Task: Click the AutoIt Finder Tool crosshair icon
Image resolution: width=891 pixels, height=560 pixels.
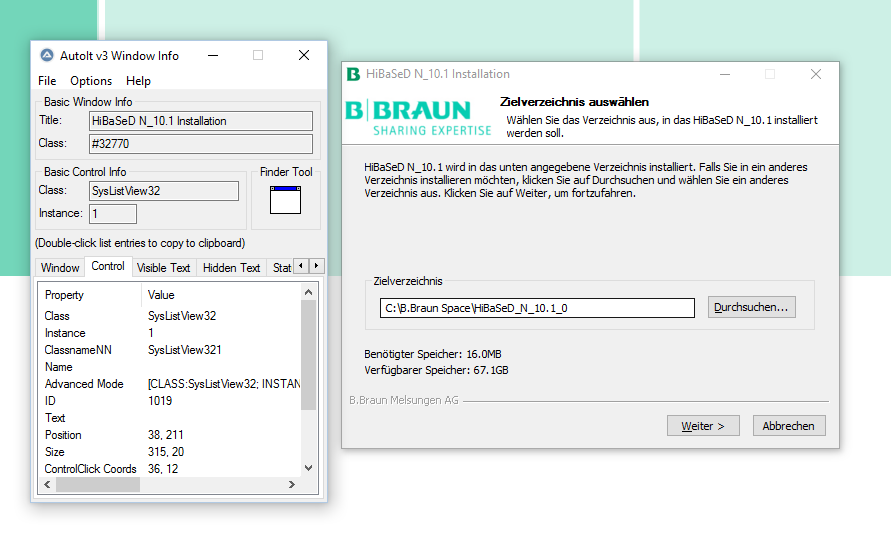Action: tap(285, 200)
